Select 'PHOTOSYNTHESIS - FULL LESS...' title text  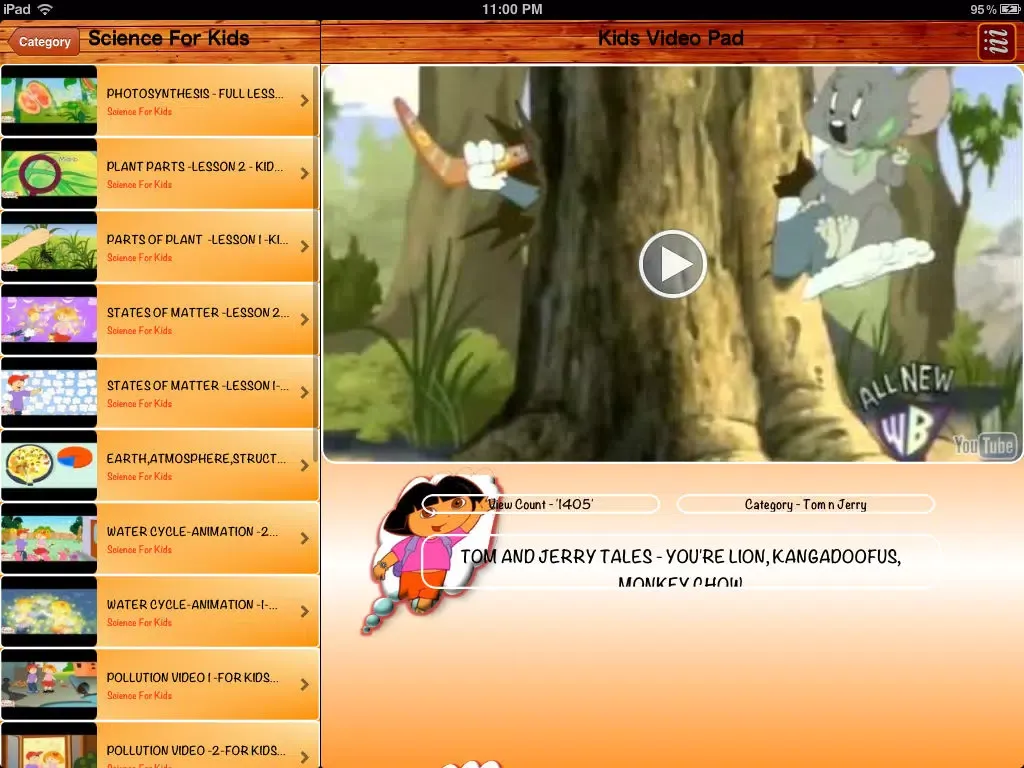pos(195,93)
